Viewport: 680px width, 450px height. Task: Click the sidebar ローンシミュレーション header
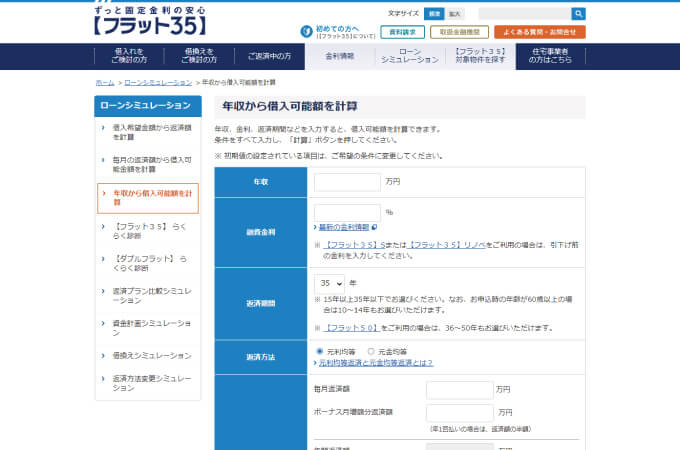coord(148,106)
